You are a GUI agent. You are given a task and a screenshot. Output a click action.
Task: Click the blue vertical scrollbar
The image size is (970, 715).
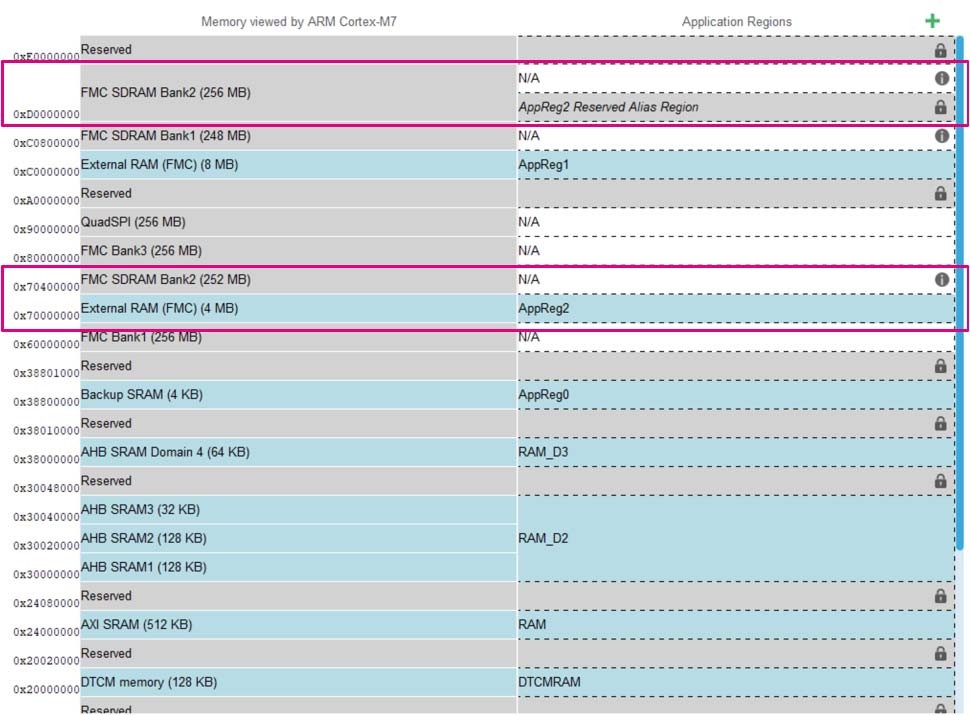pyautogui.click(x=959, y=293)
